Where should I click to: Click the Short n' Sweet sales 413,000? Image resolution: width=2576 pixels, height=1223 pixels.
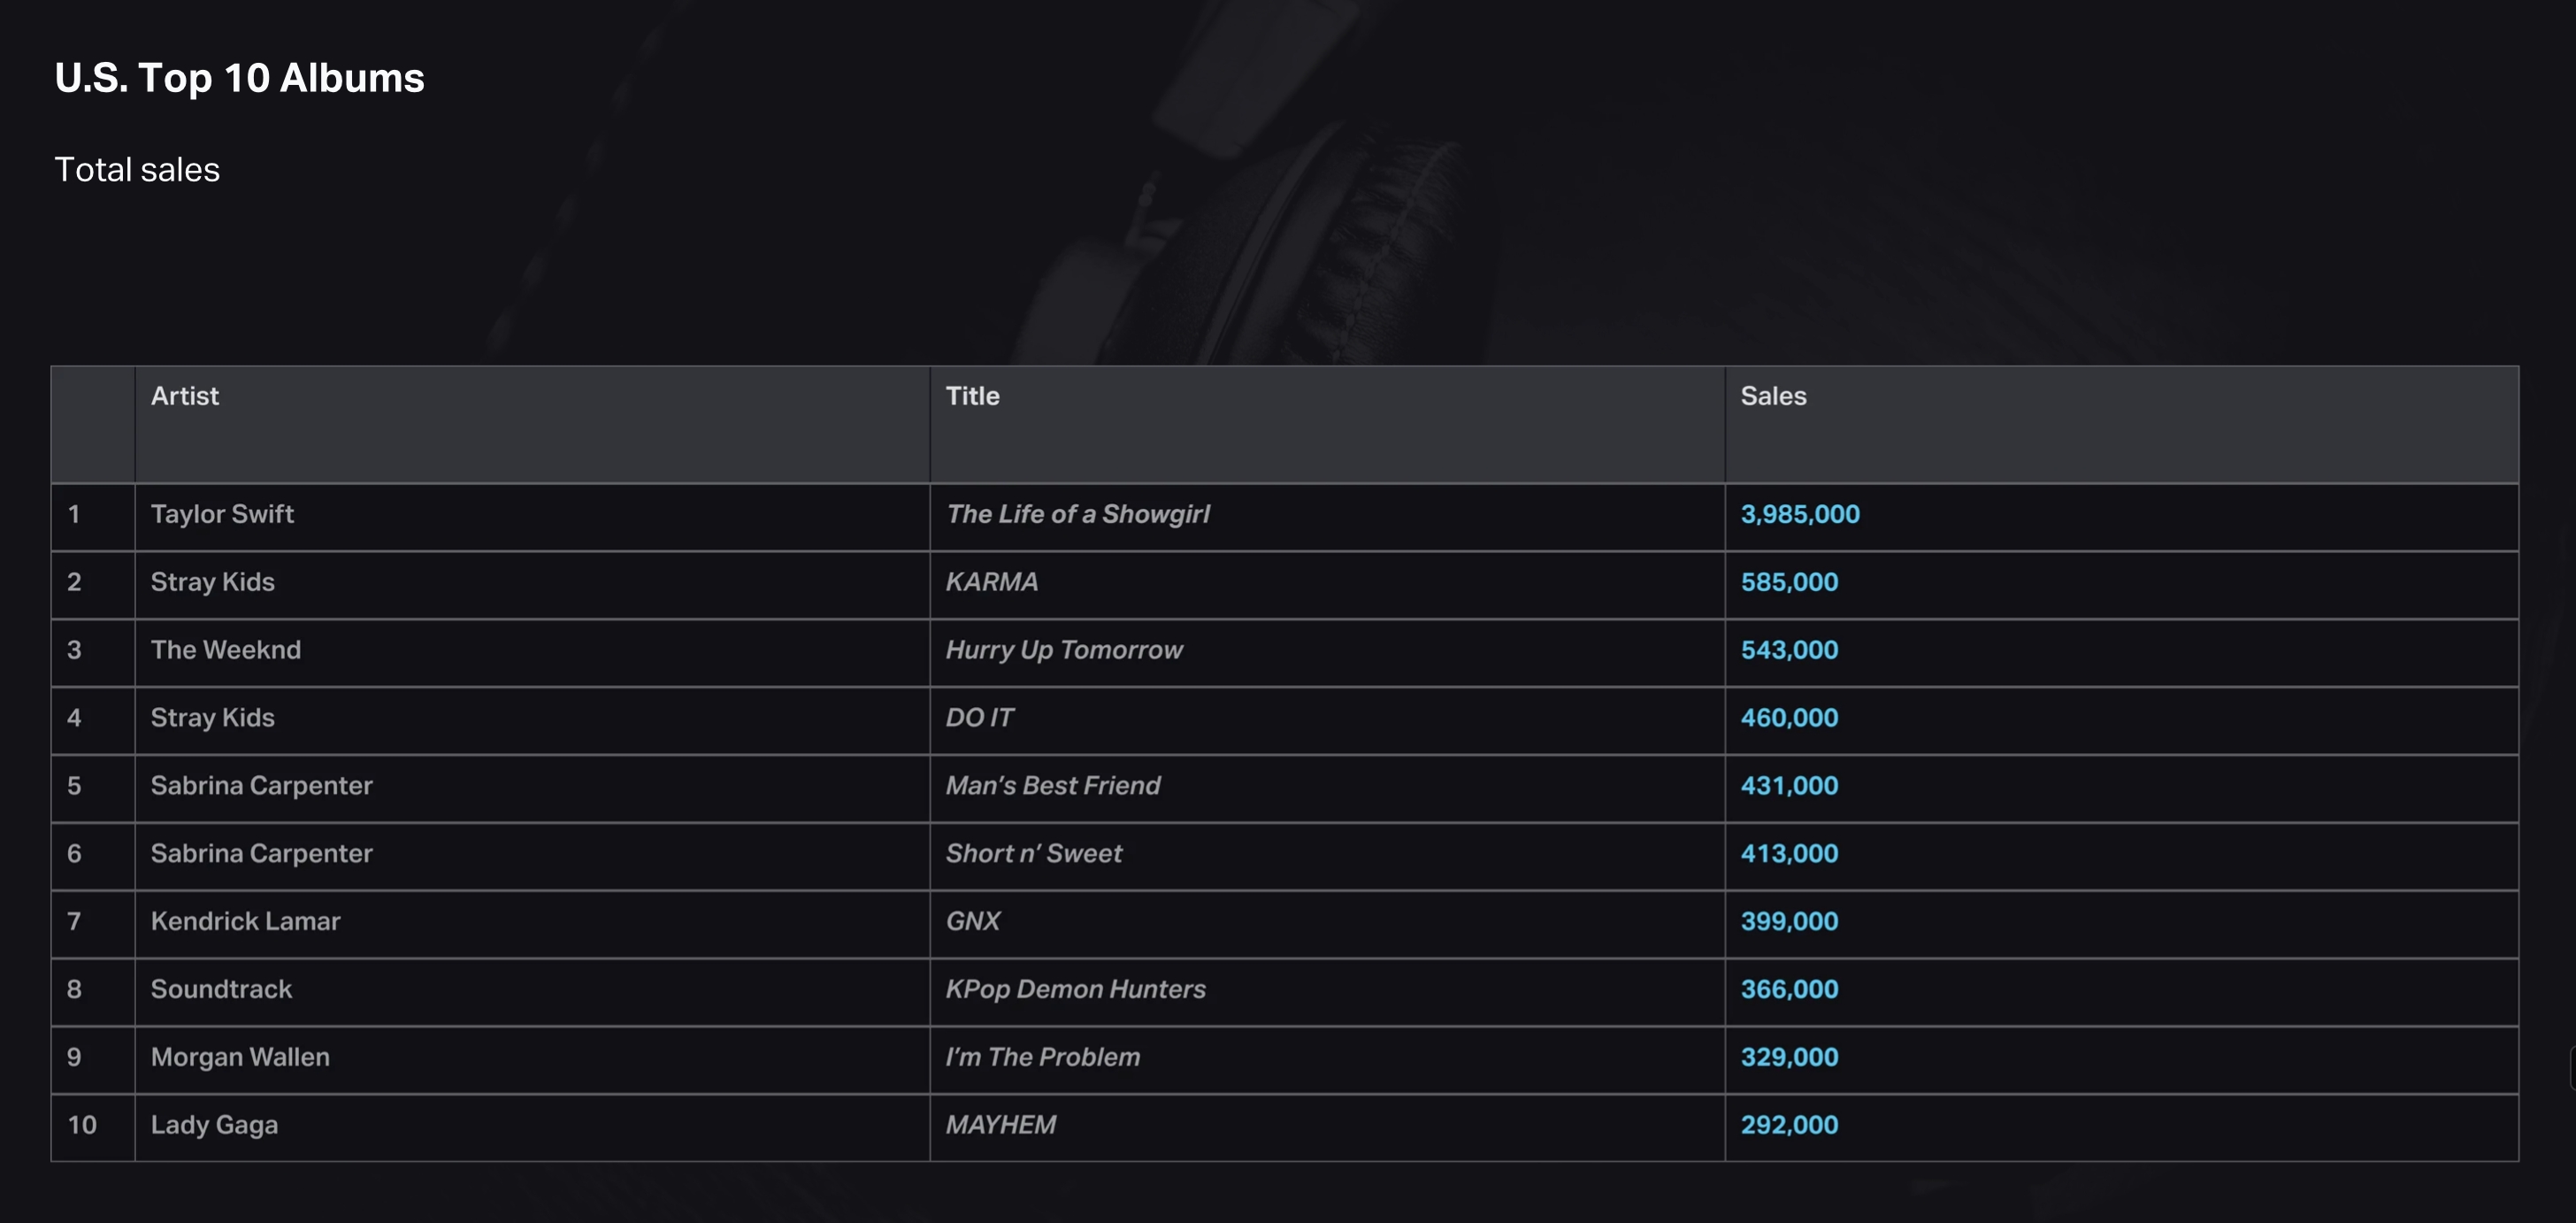1788,854
